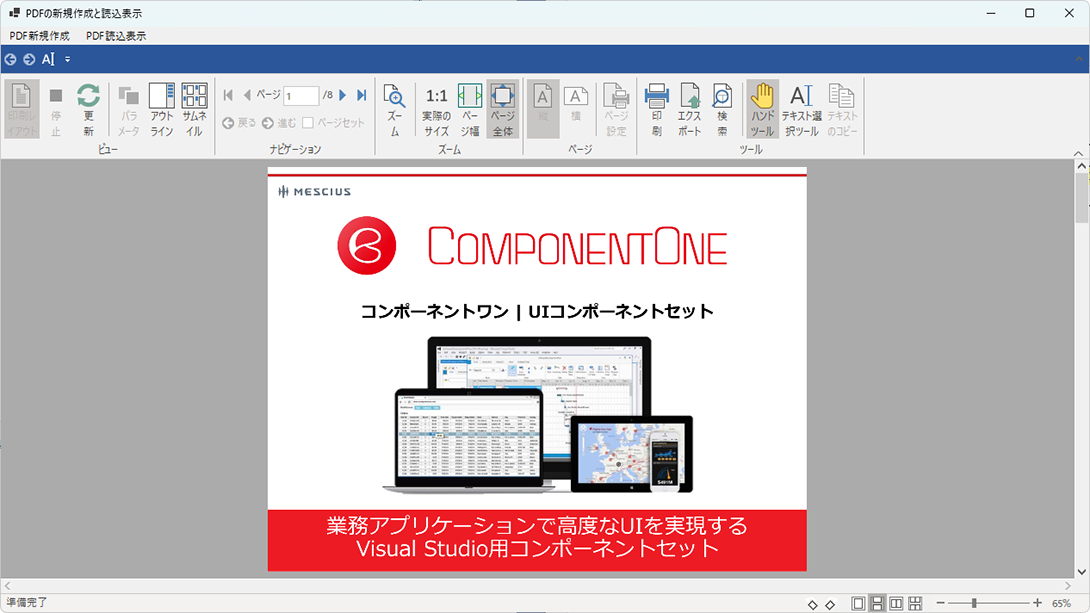Go to the first page
Screen dimensions: 1090x613
228,95
